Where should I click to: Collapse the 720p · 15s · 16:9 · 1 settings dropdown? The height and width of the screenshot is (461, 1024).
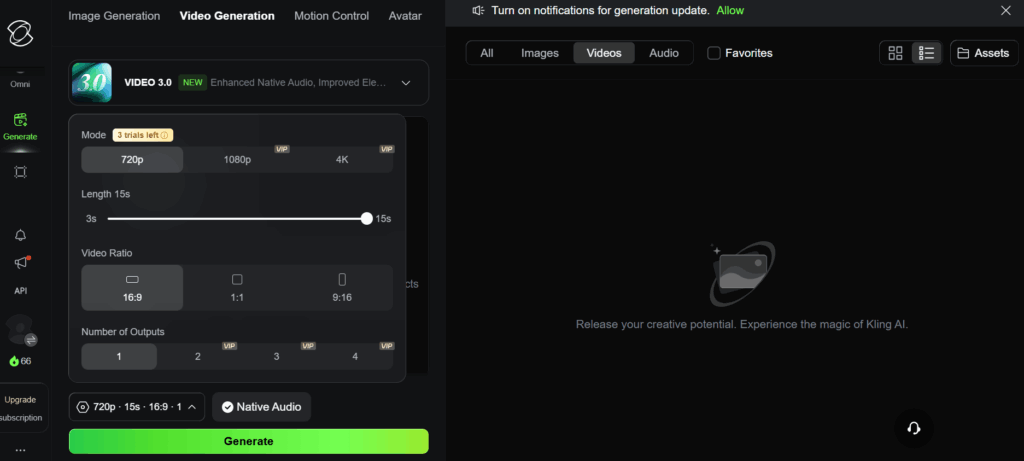tap(136, 407)
